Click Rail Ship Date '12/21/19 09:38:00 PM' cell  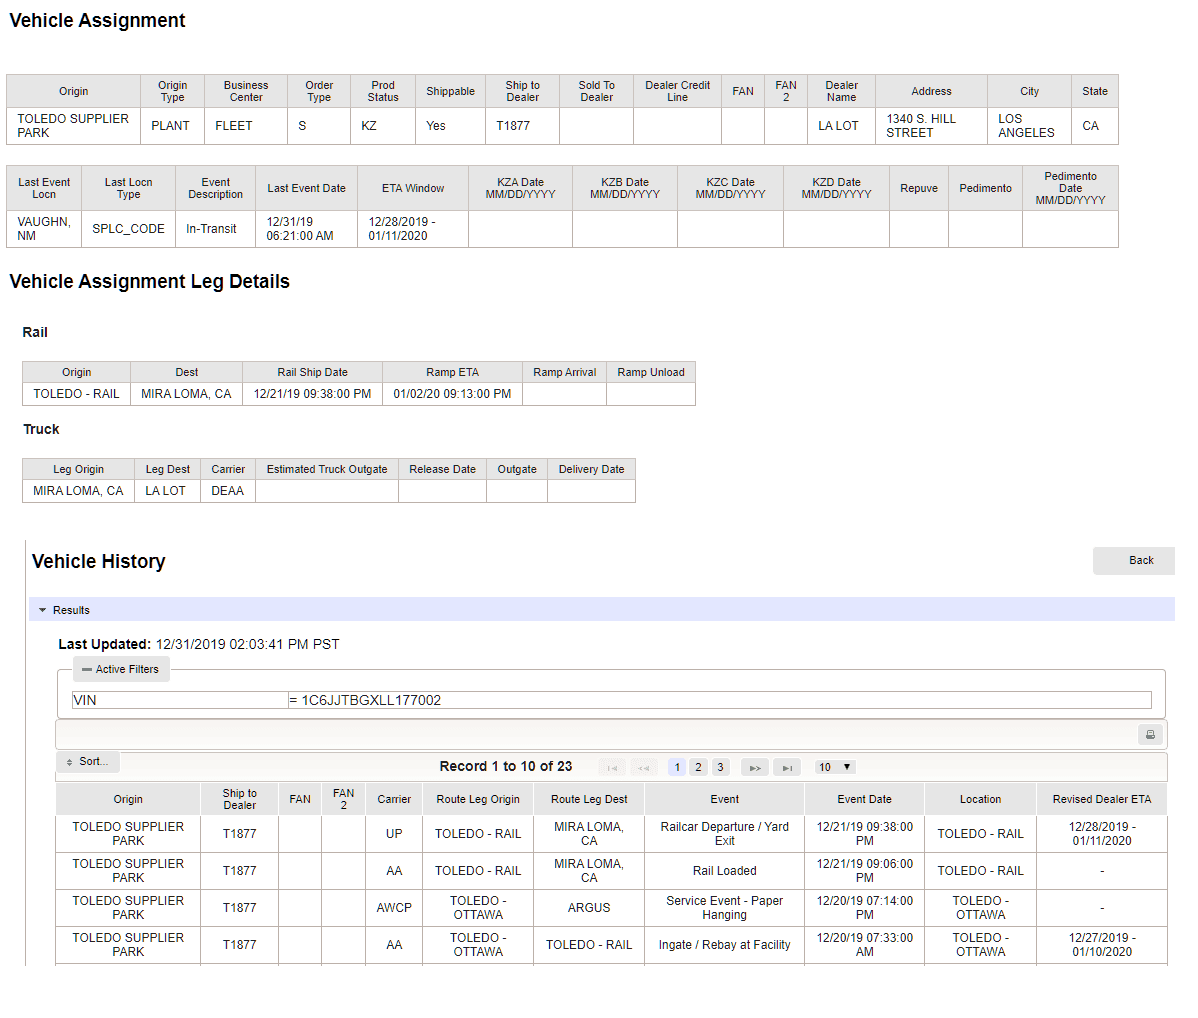tap(312, 394)
